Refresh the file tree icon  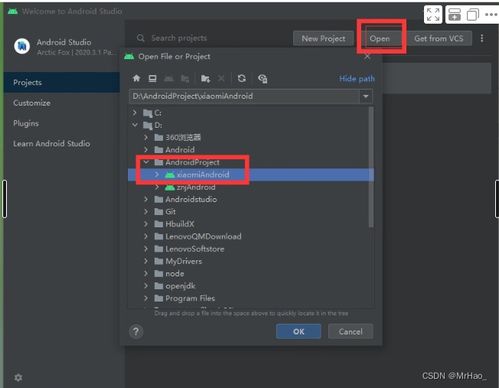[242, 78]
